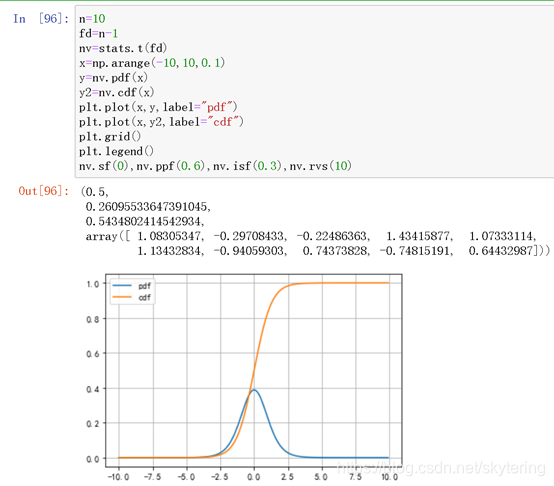Click array value 1.07333114
554x486 pixels.
(502, 236)
